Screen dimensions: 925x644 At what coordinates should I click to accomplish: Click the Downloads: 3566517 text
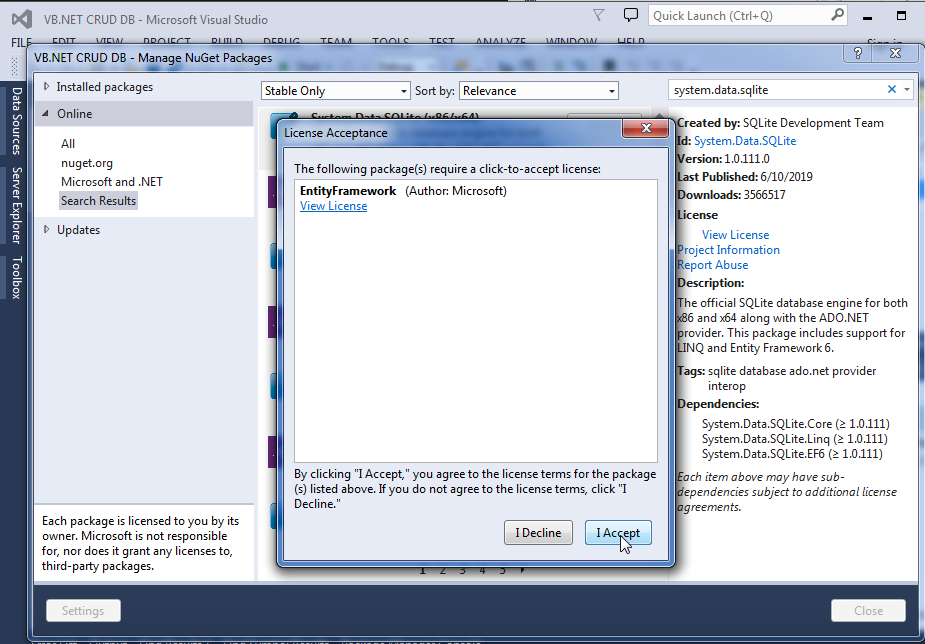pos(731,195)
